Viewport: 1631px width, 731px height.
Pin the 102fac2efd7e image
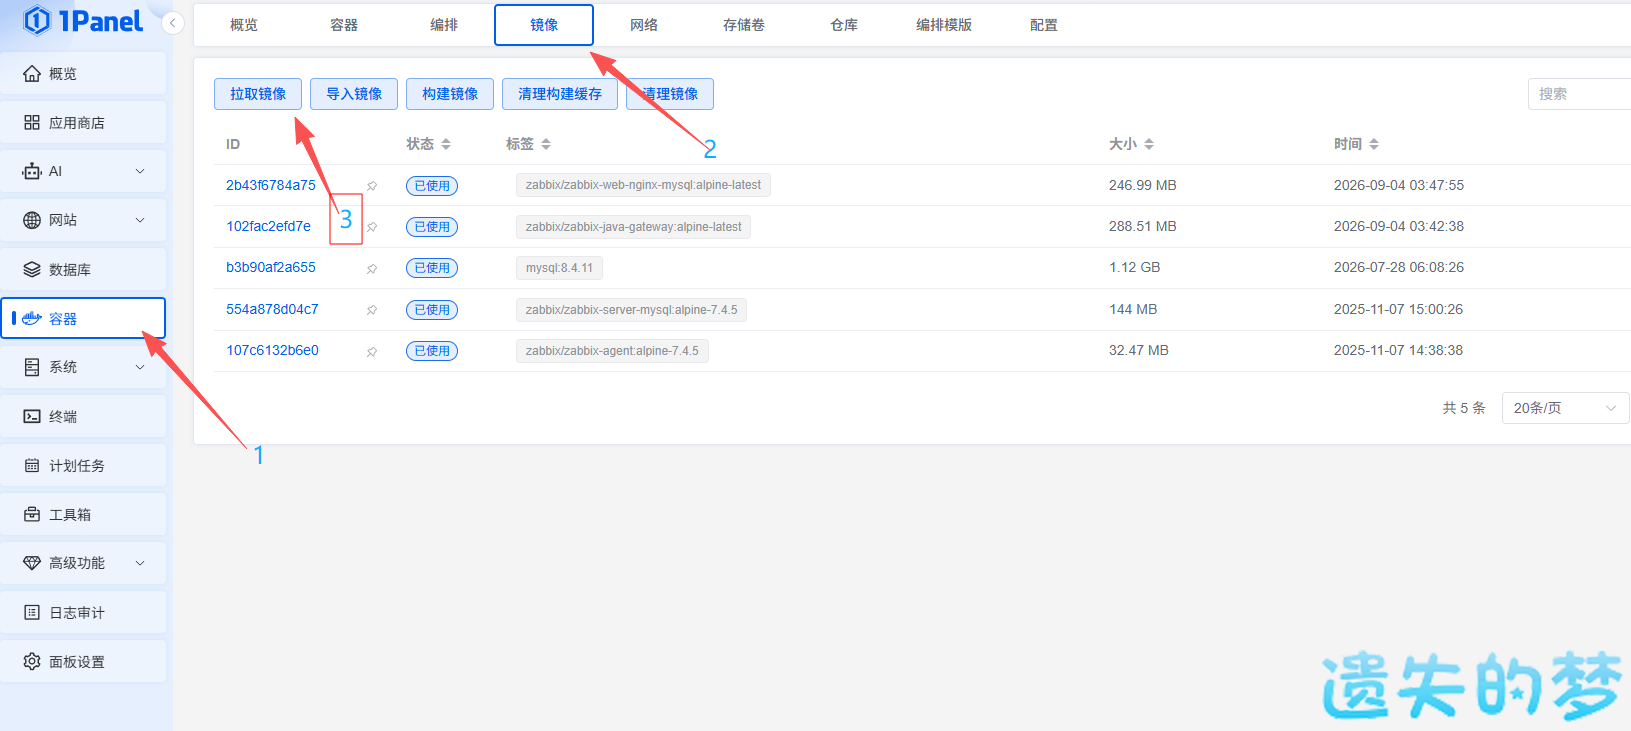[372, 227]
